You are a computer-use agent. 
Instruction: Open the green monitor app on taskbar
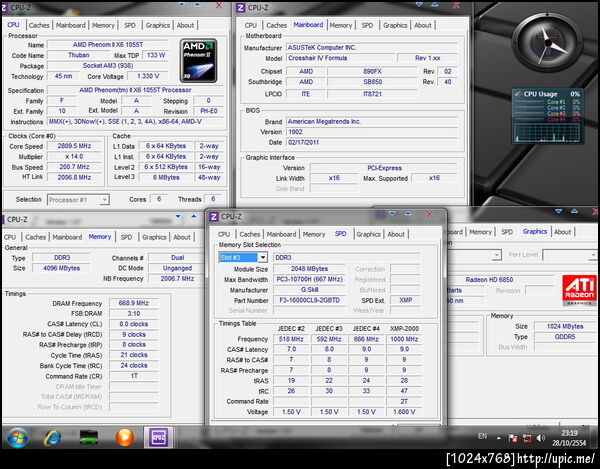(x=88, y=437)
